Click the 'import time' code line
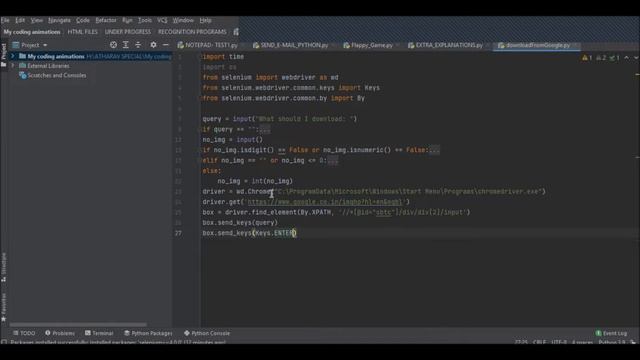Image resolution: width=640 pixels, height=360 pixels. point(223,57)
